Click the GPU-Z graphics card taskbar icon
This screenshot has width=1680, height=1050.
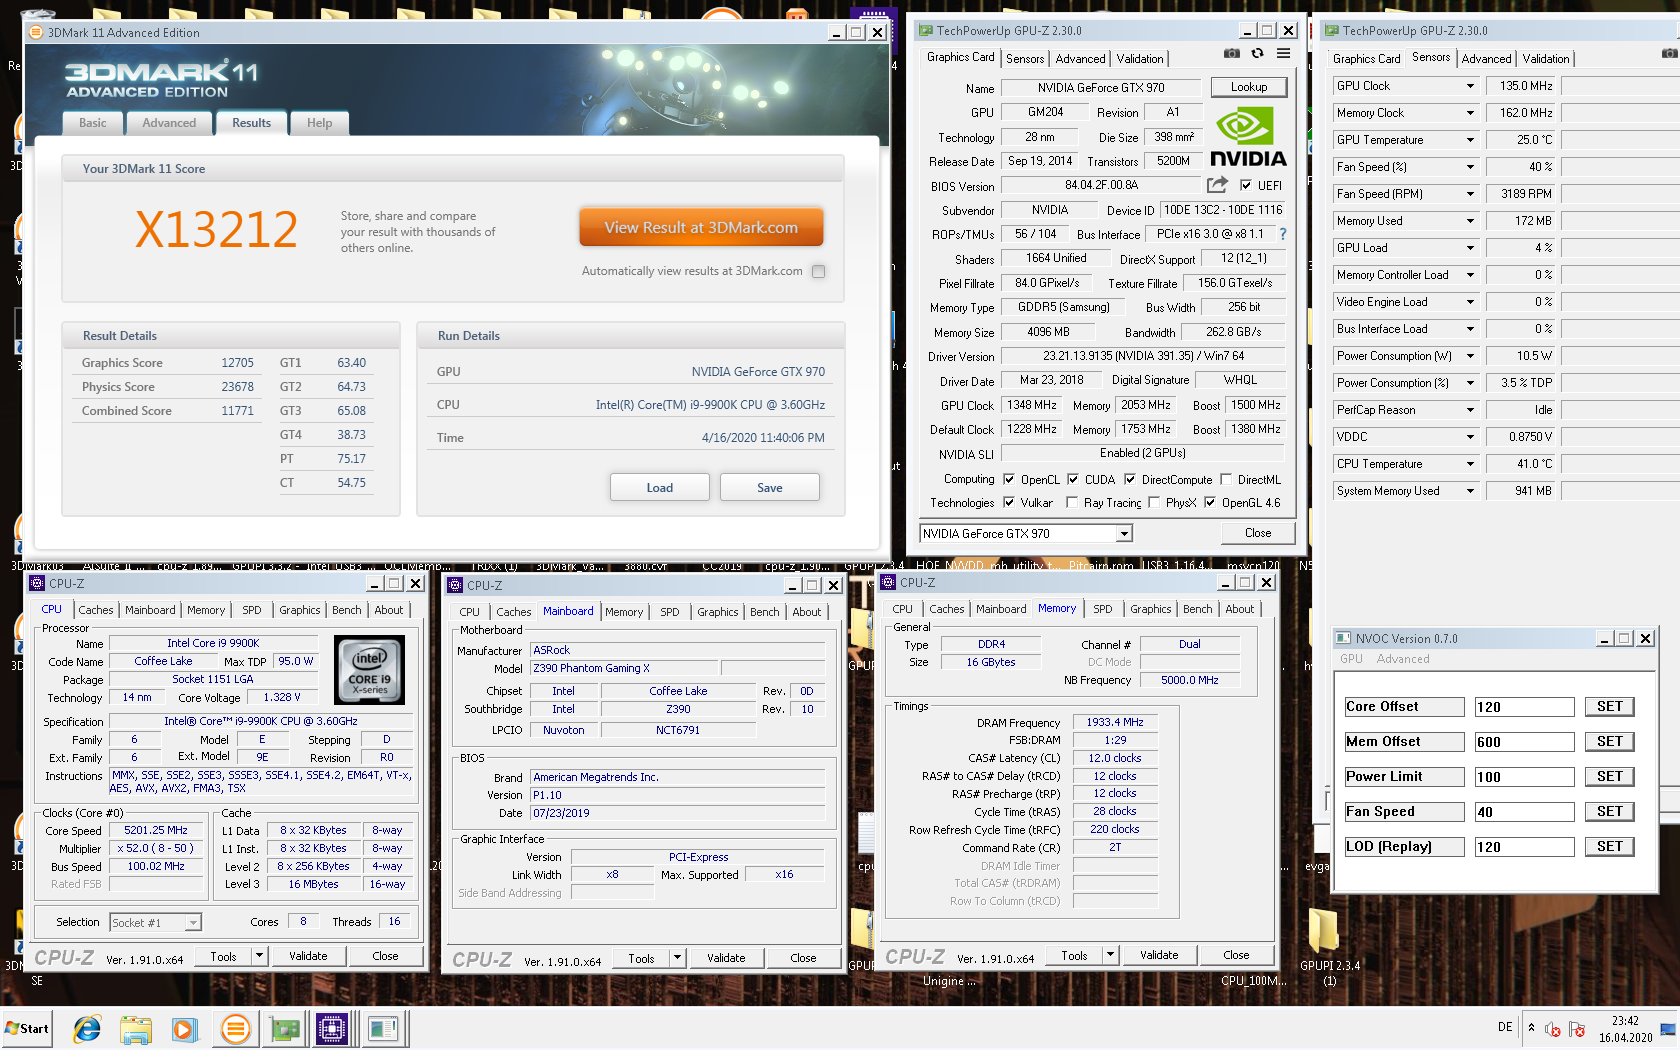(284, 1028)
